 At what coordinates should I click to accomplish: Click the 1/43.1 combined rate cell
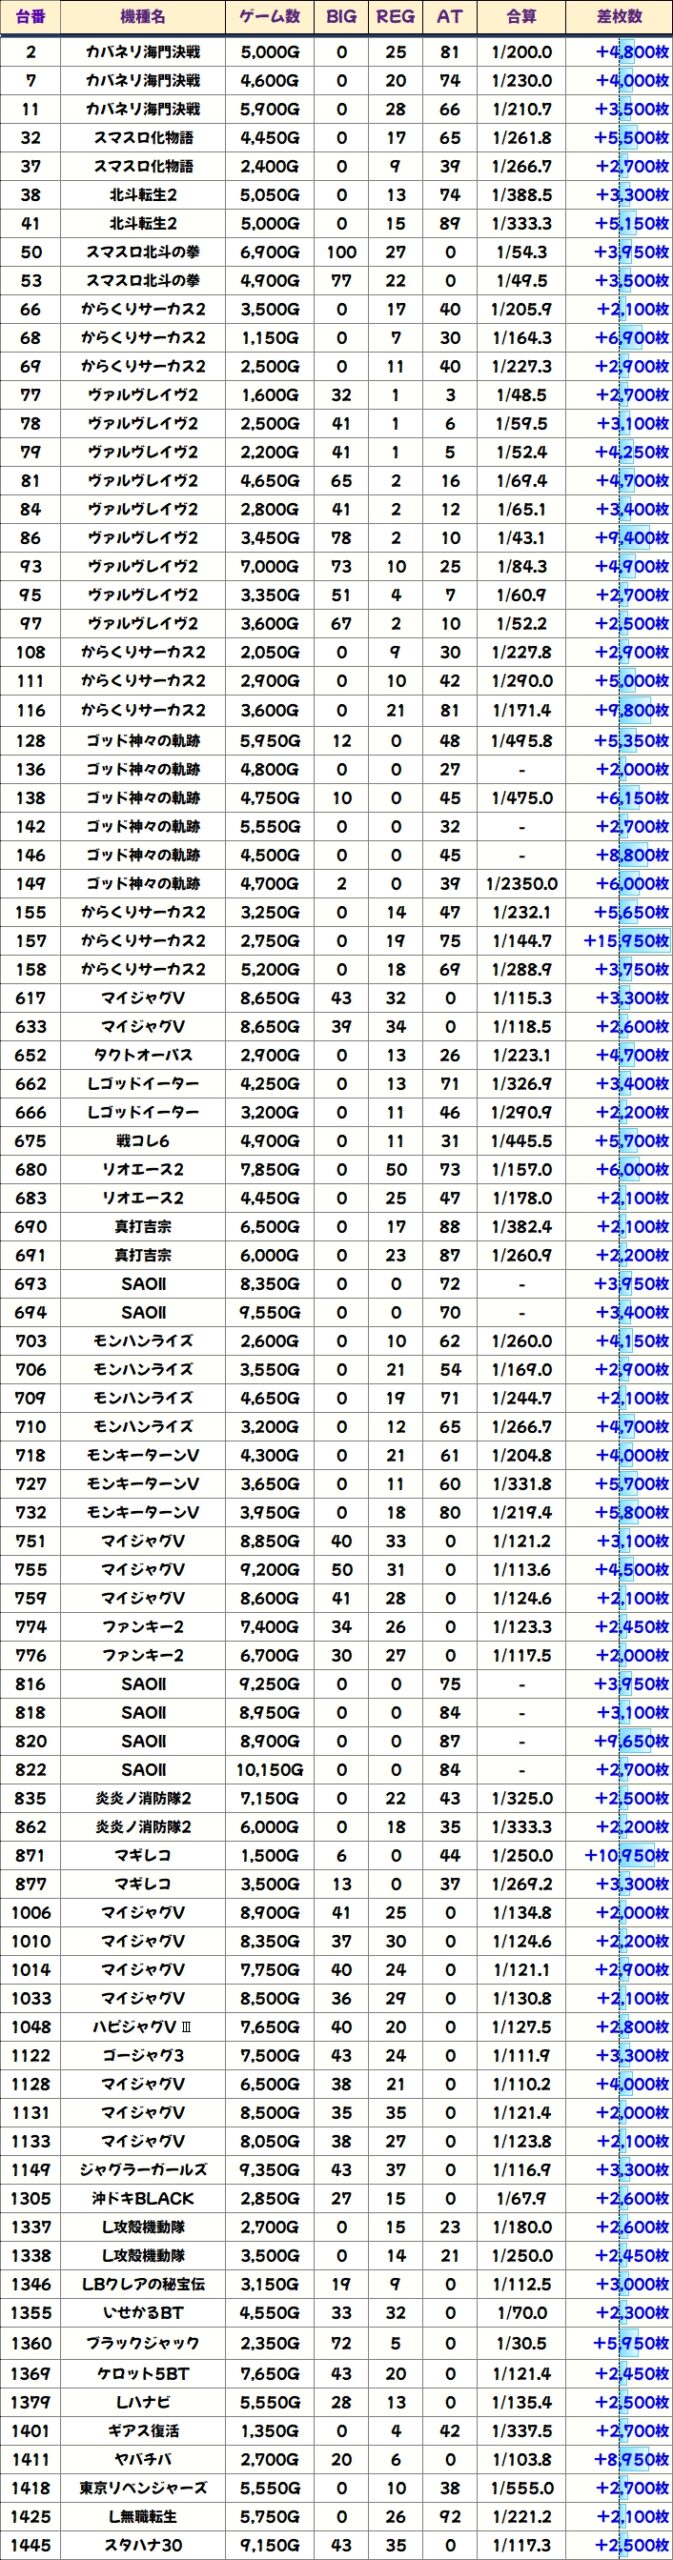tap(522, 538)
